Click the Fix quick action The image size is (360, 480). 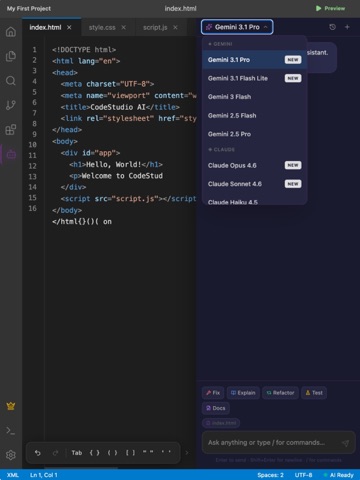pos(213,393)
